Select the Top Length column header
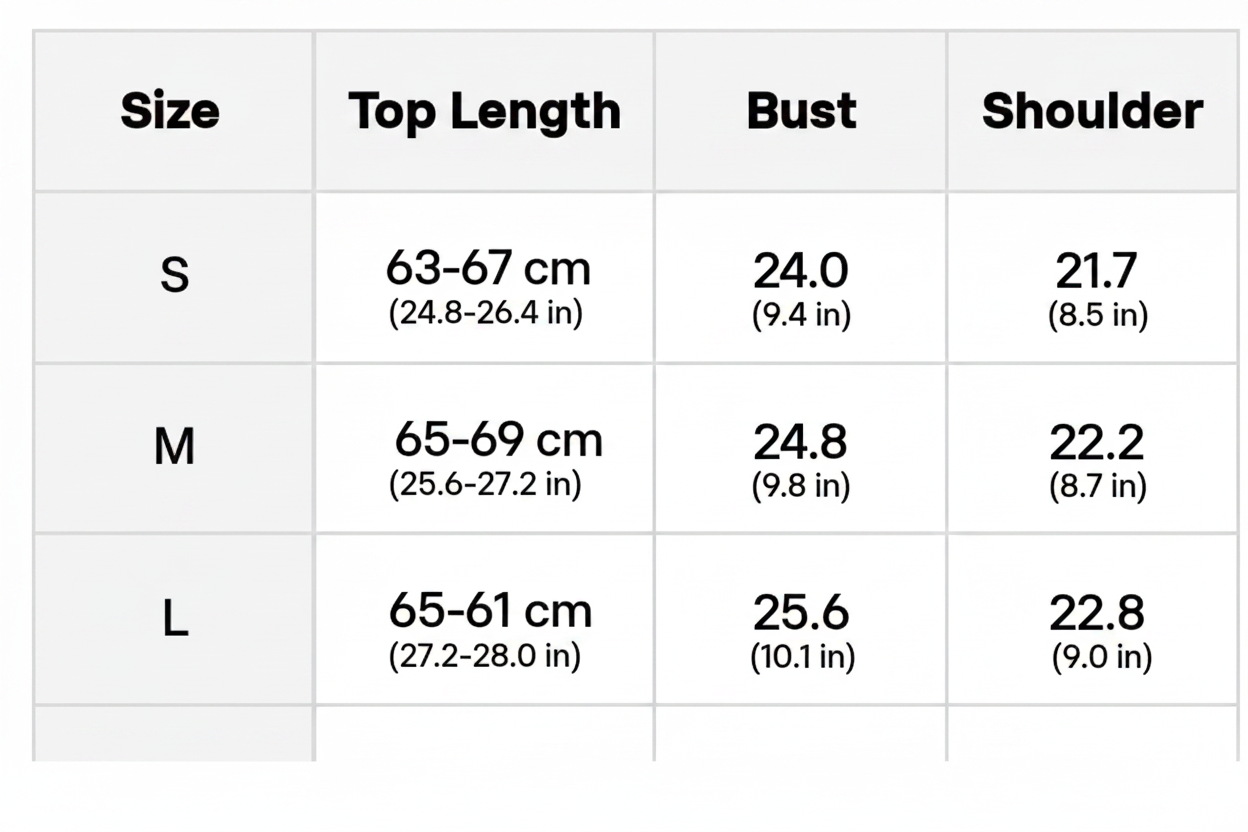This screenshot has height=832, width=1248. pyautogui.click(x=485, y=111)
